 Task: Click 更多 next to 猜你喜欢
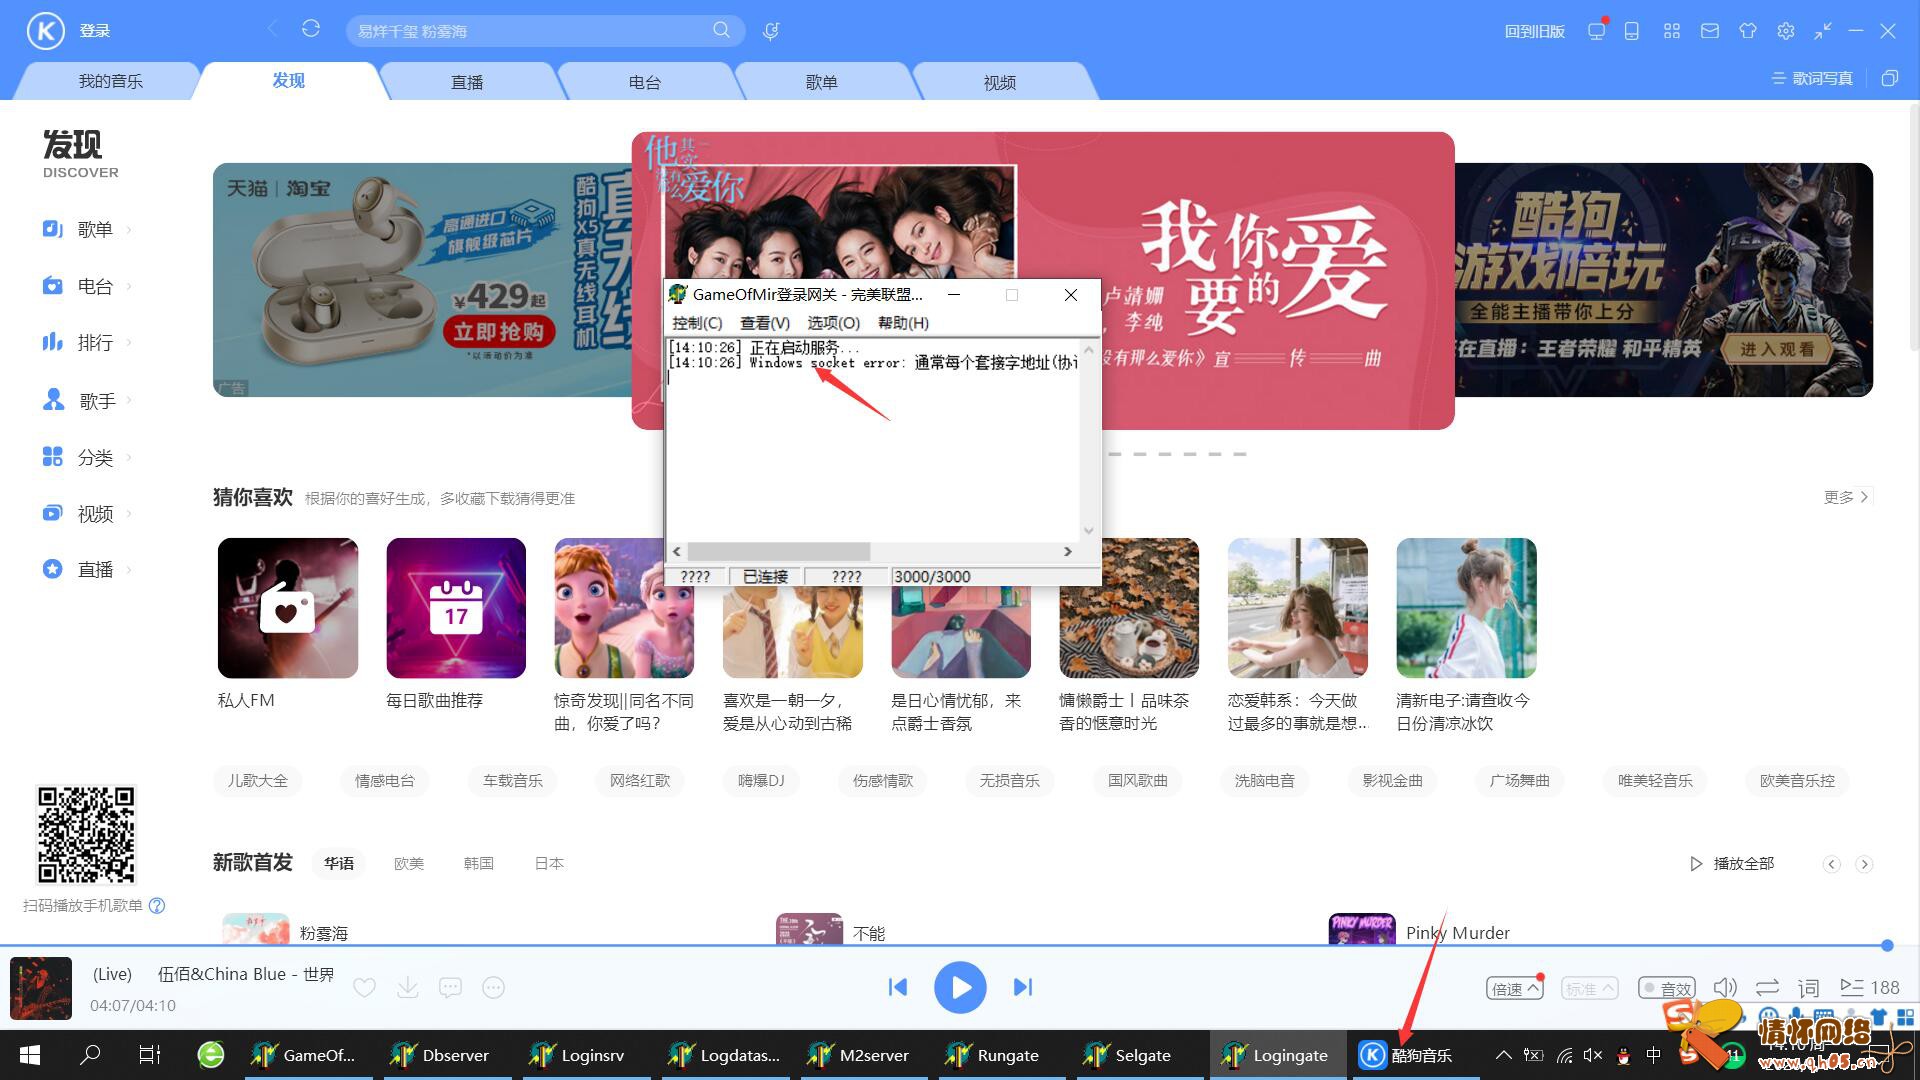pyautogui.click(x=1846, y=497)
